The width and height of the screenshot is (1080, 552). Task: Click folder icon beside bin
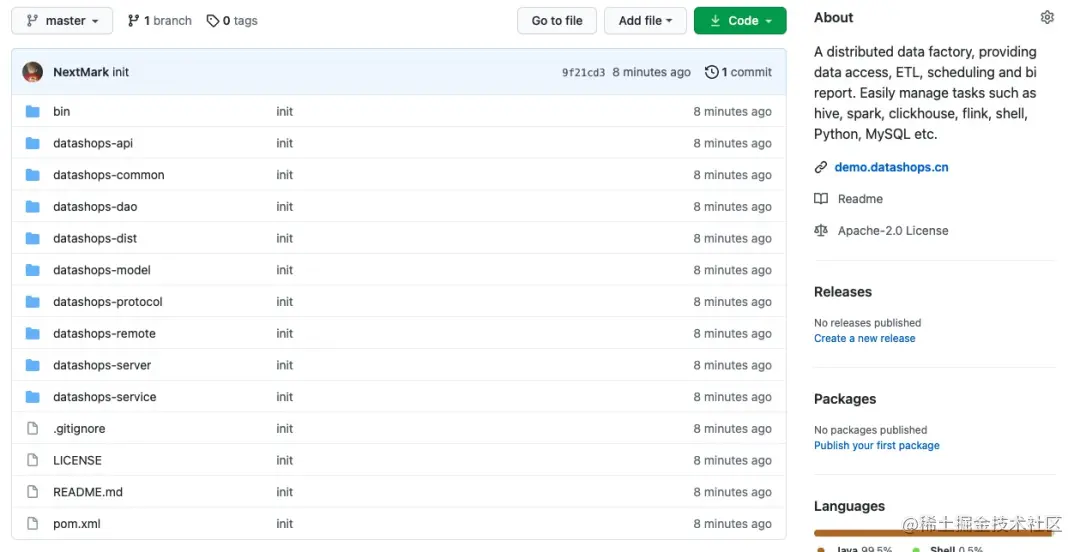tap(32, 112)
